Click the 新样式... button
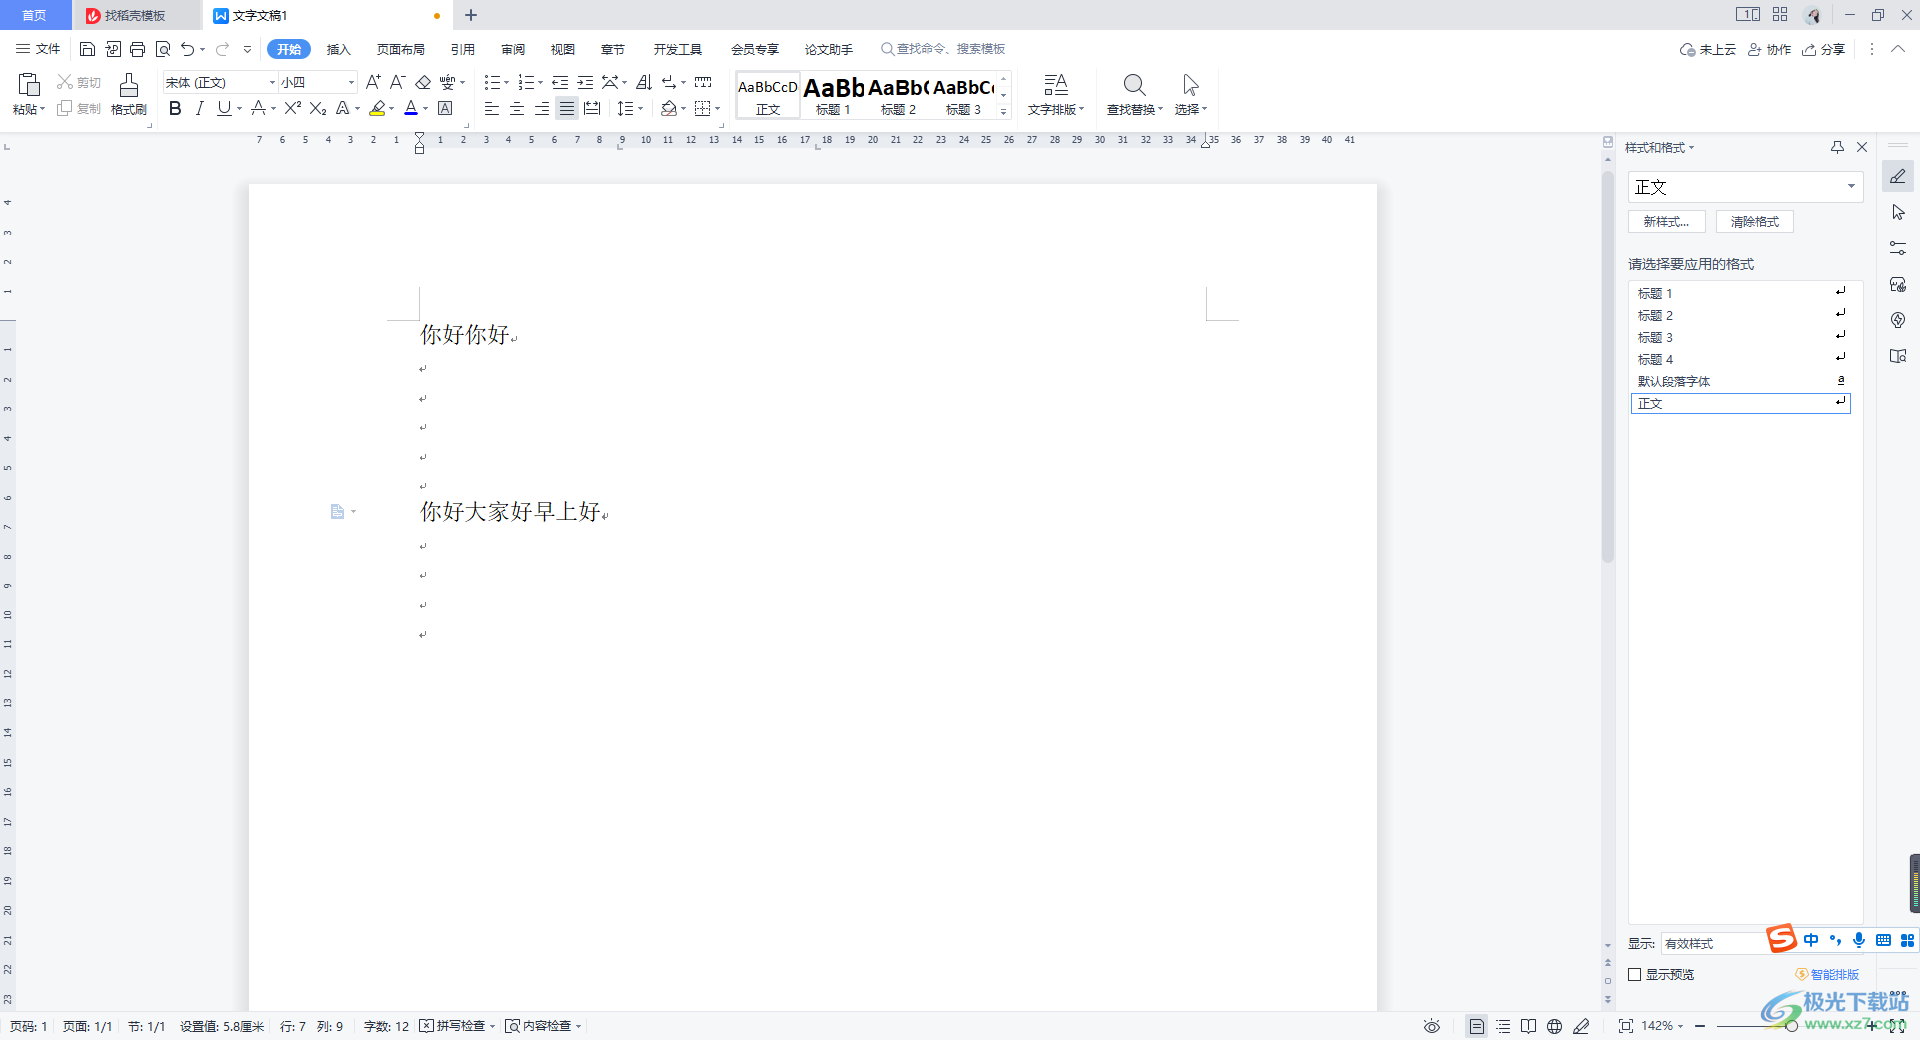1920x1040 pixels. [x=1667, y=222]
